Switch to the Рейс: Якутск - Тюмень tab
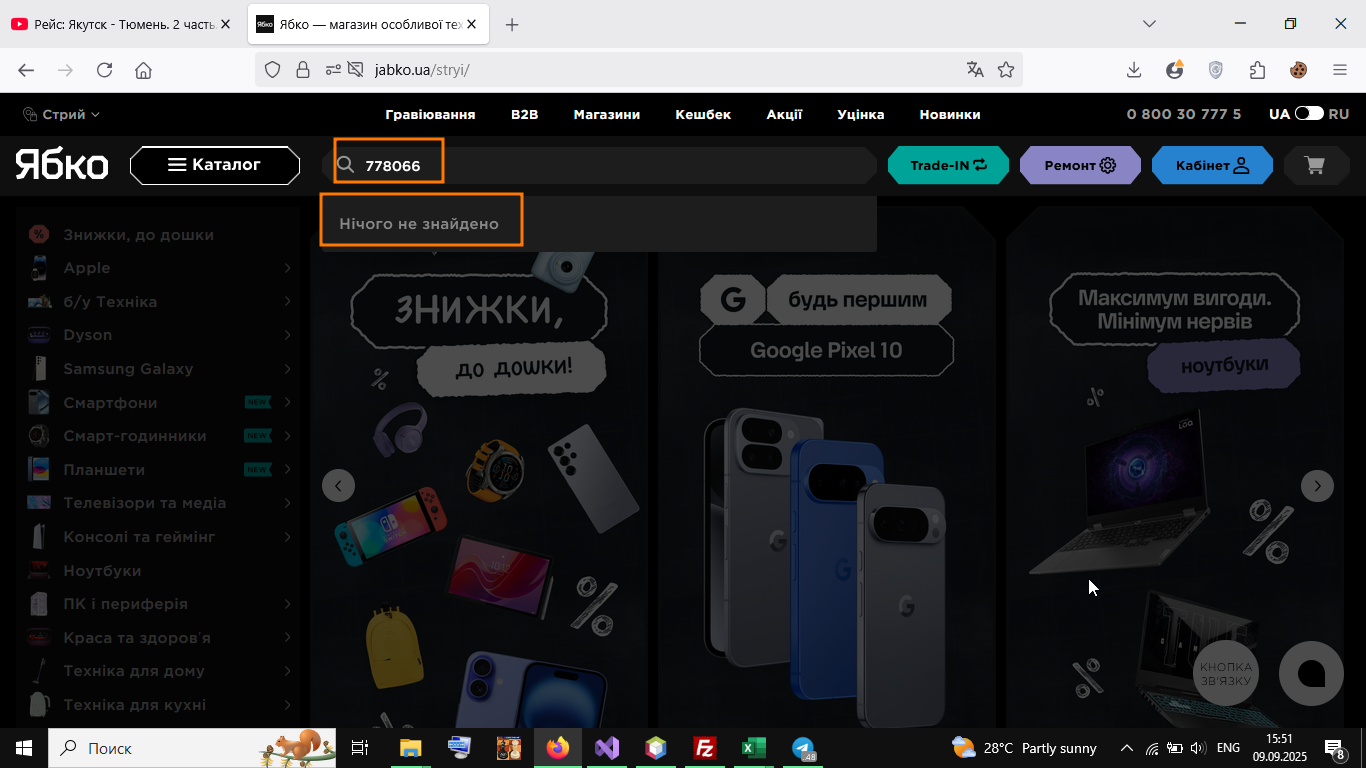The width and height of the screenshot is (1366, 768). coord(120,24)
